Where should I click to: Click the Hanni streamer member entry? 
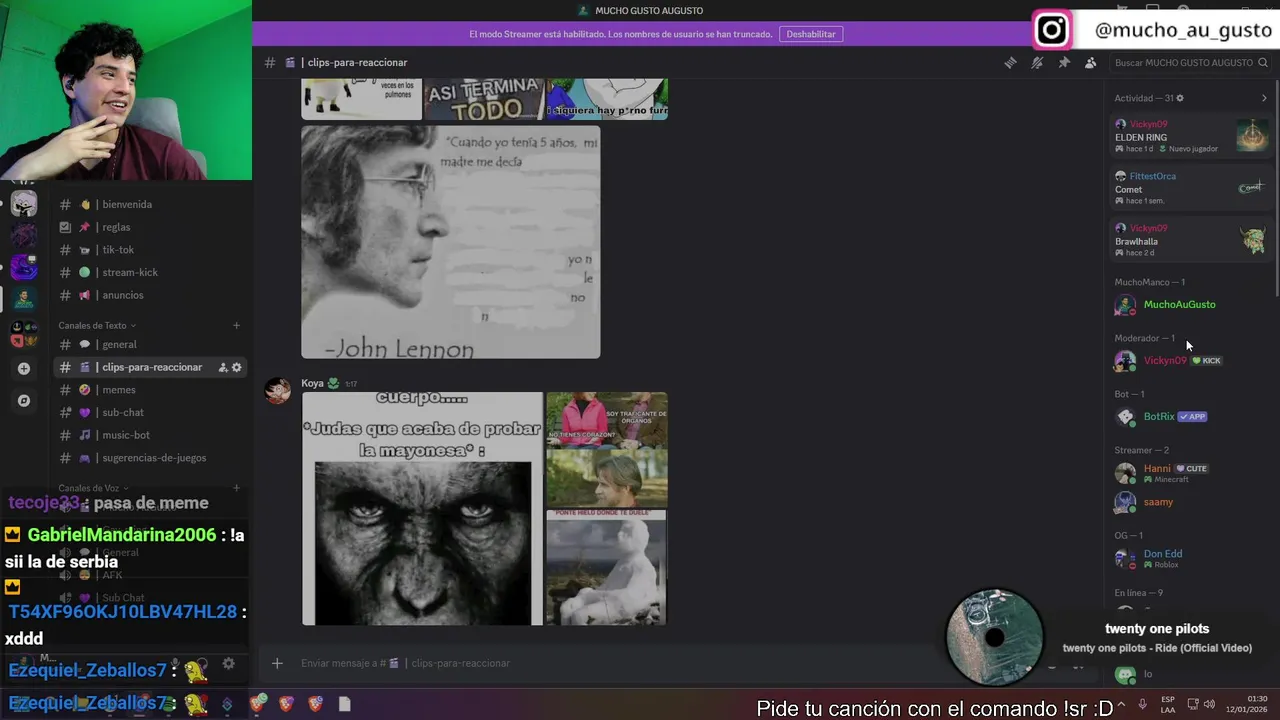(x=1191, y=473)
